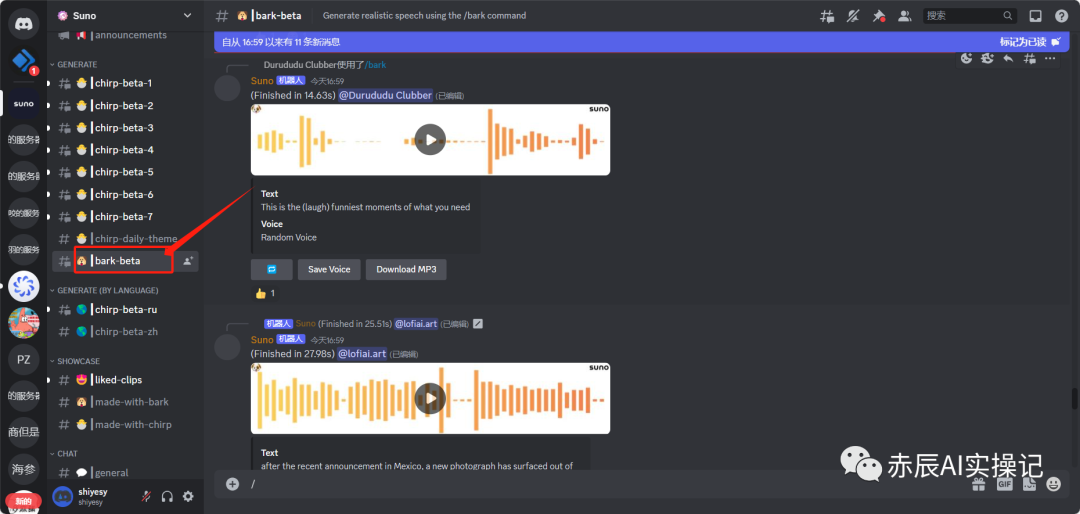The width and height of the screenshot is (1080, 514).
Task: Open attachment plus button in message box
Action: pyautogui.click(x=233, y=484)
